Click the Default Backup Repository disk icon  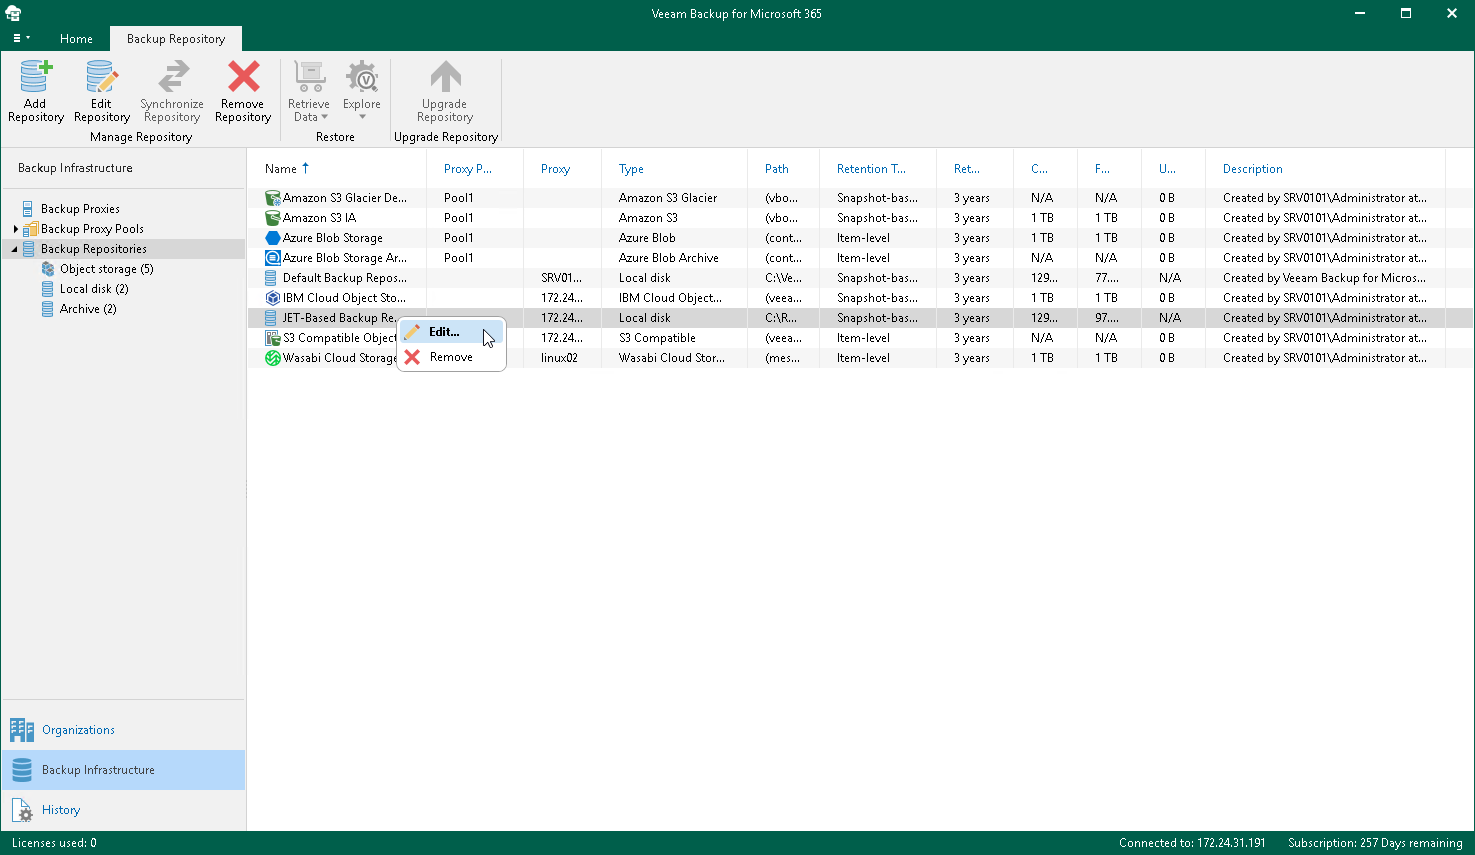(271, 278)
